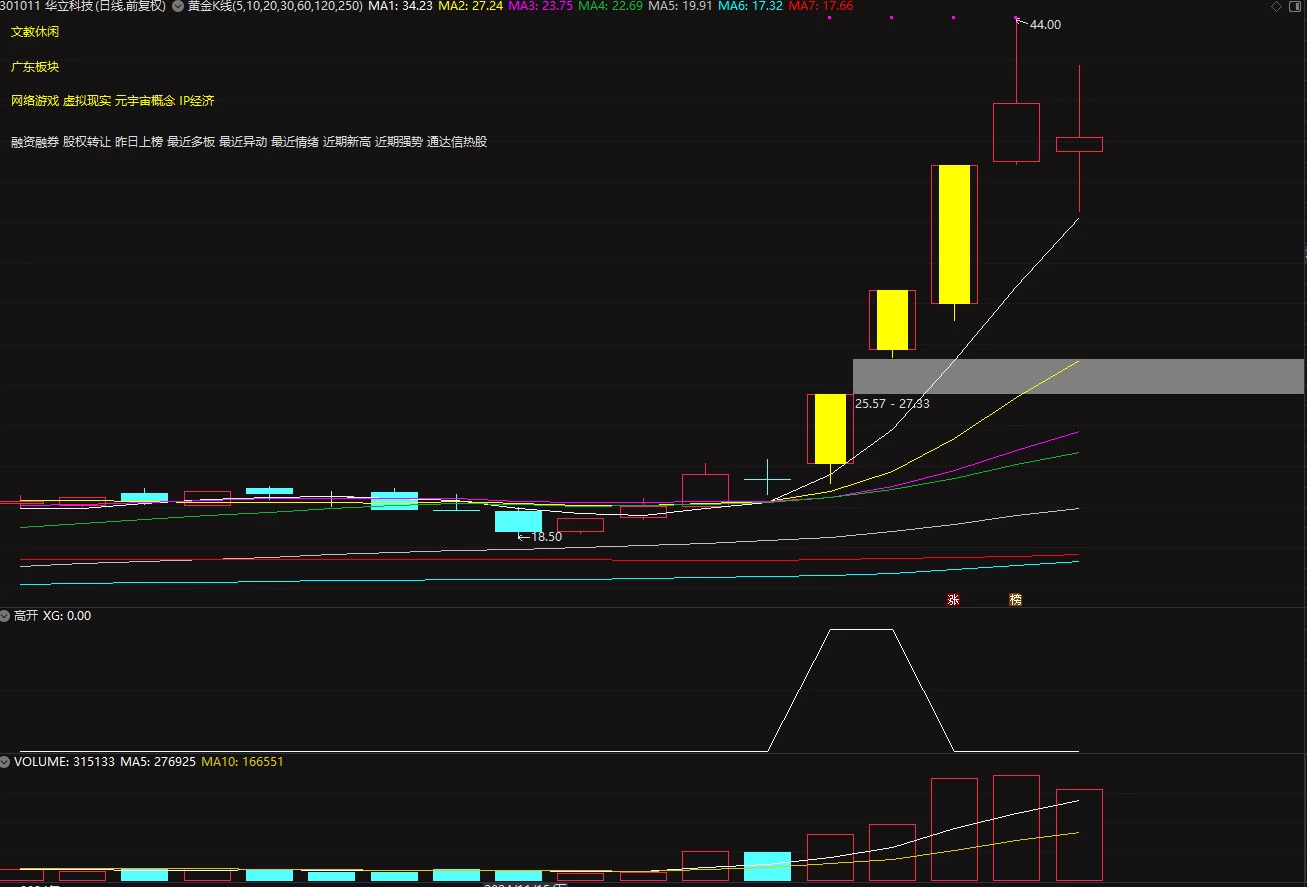Select the 网络游戏 concept tag

coord(35,101)
